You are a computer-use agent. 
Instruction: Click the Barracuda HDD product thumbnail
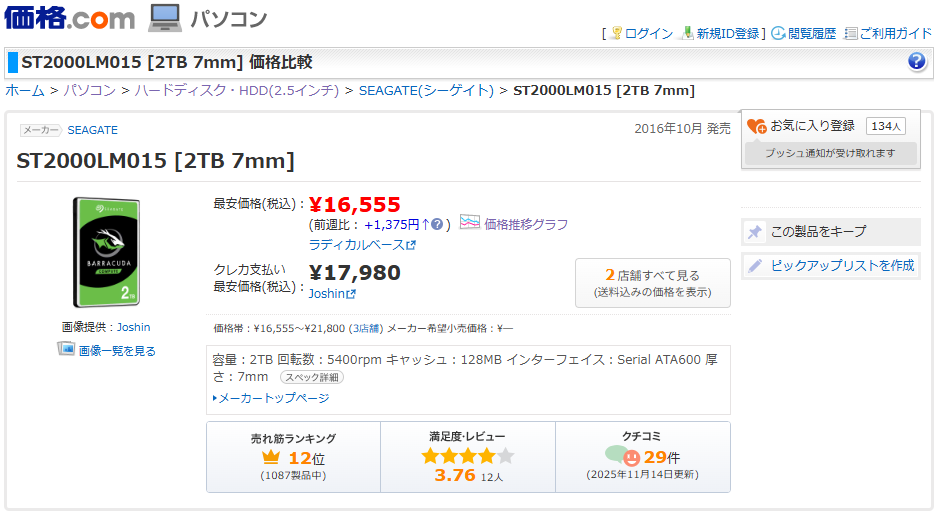(106, 252)
